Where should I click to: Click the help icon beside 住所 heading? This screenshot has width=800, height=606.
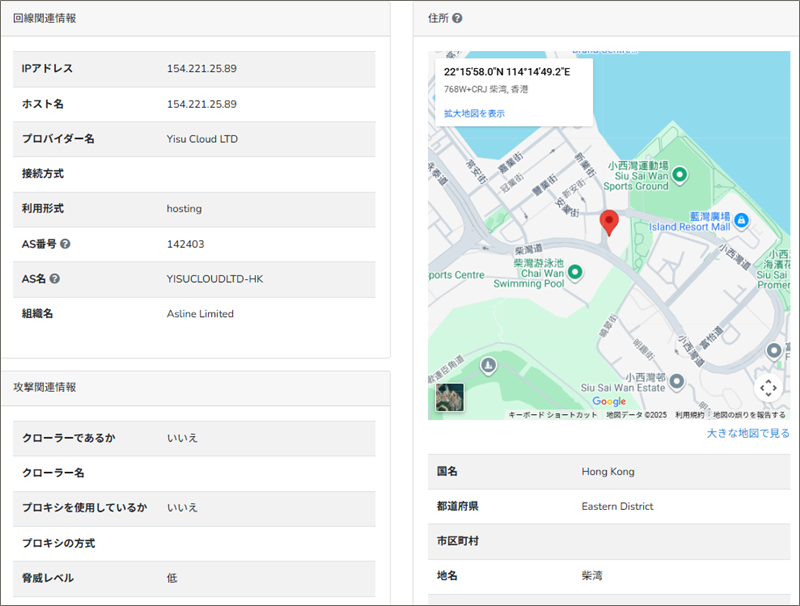click(x=457, y=19)
